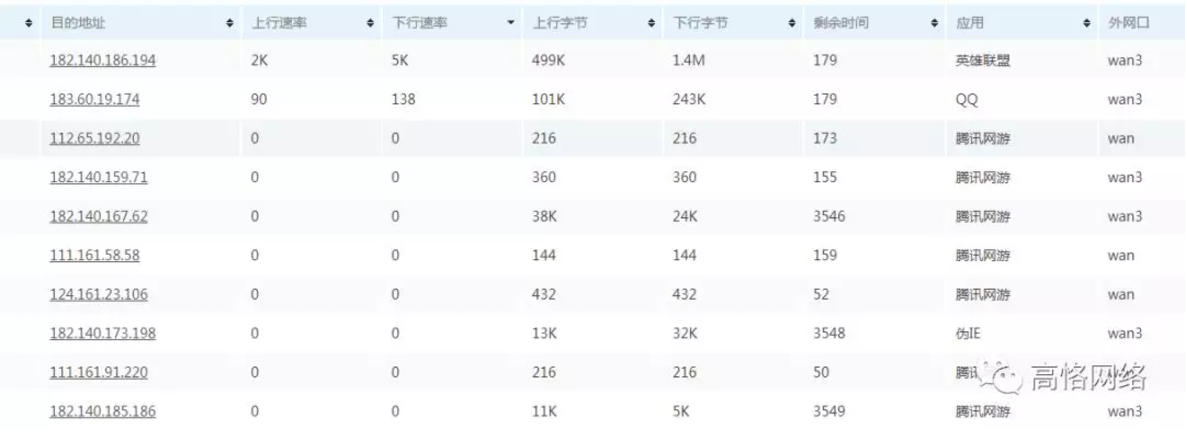The height and width of the screenshot is (434, 1187).
Task: Select the 伪IE application cell
Action: [970, 333]
